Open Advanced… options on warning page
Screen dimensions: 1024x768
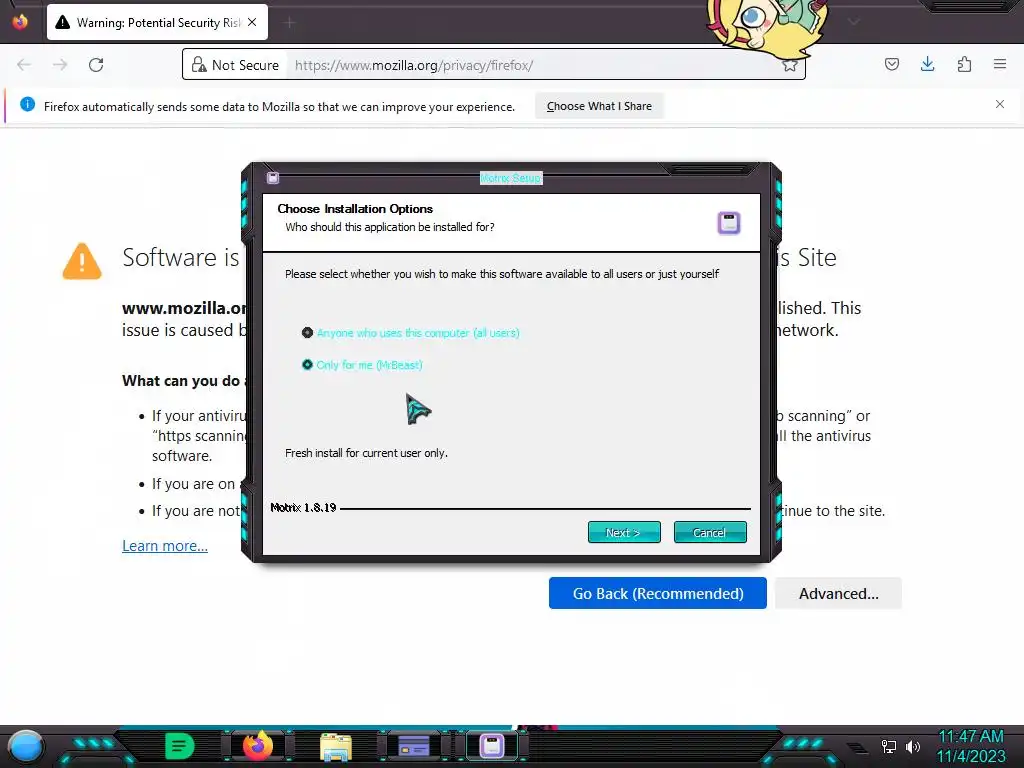[839, 593]
